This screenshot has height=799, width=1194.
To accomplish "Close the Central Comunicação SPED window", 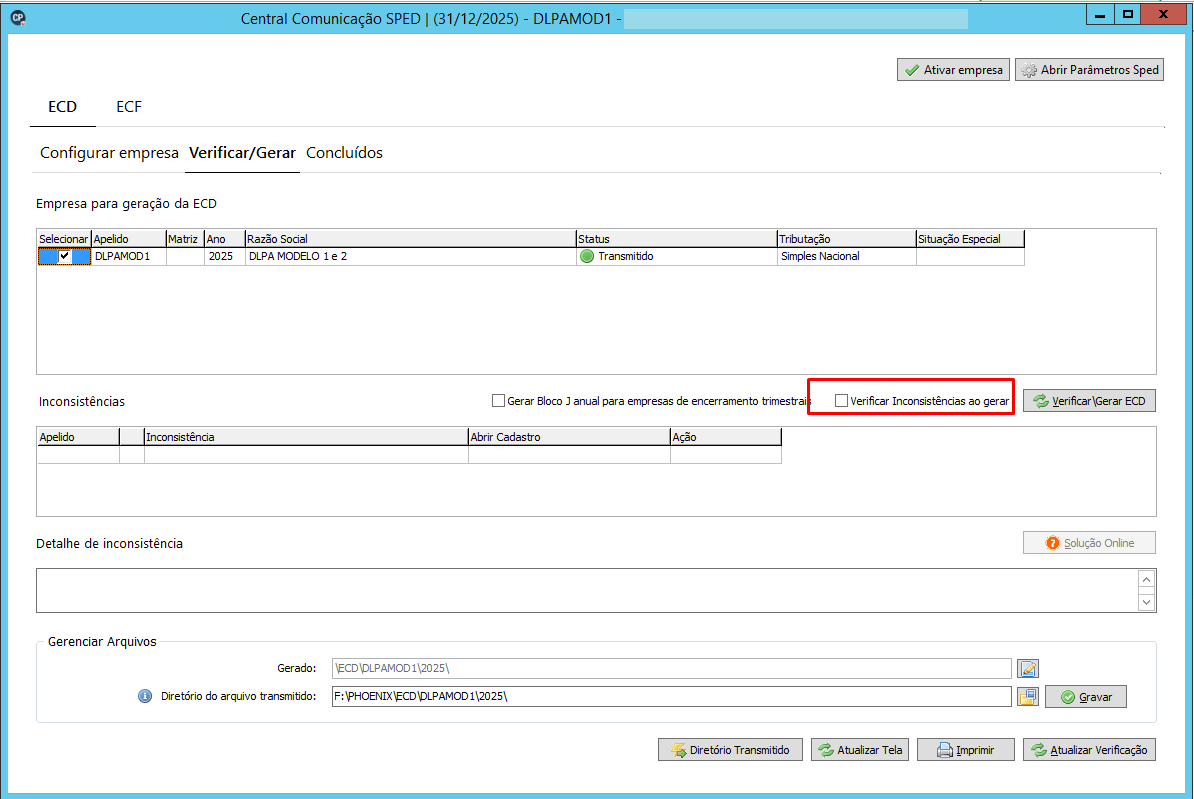I will (x=1164, y=14).
